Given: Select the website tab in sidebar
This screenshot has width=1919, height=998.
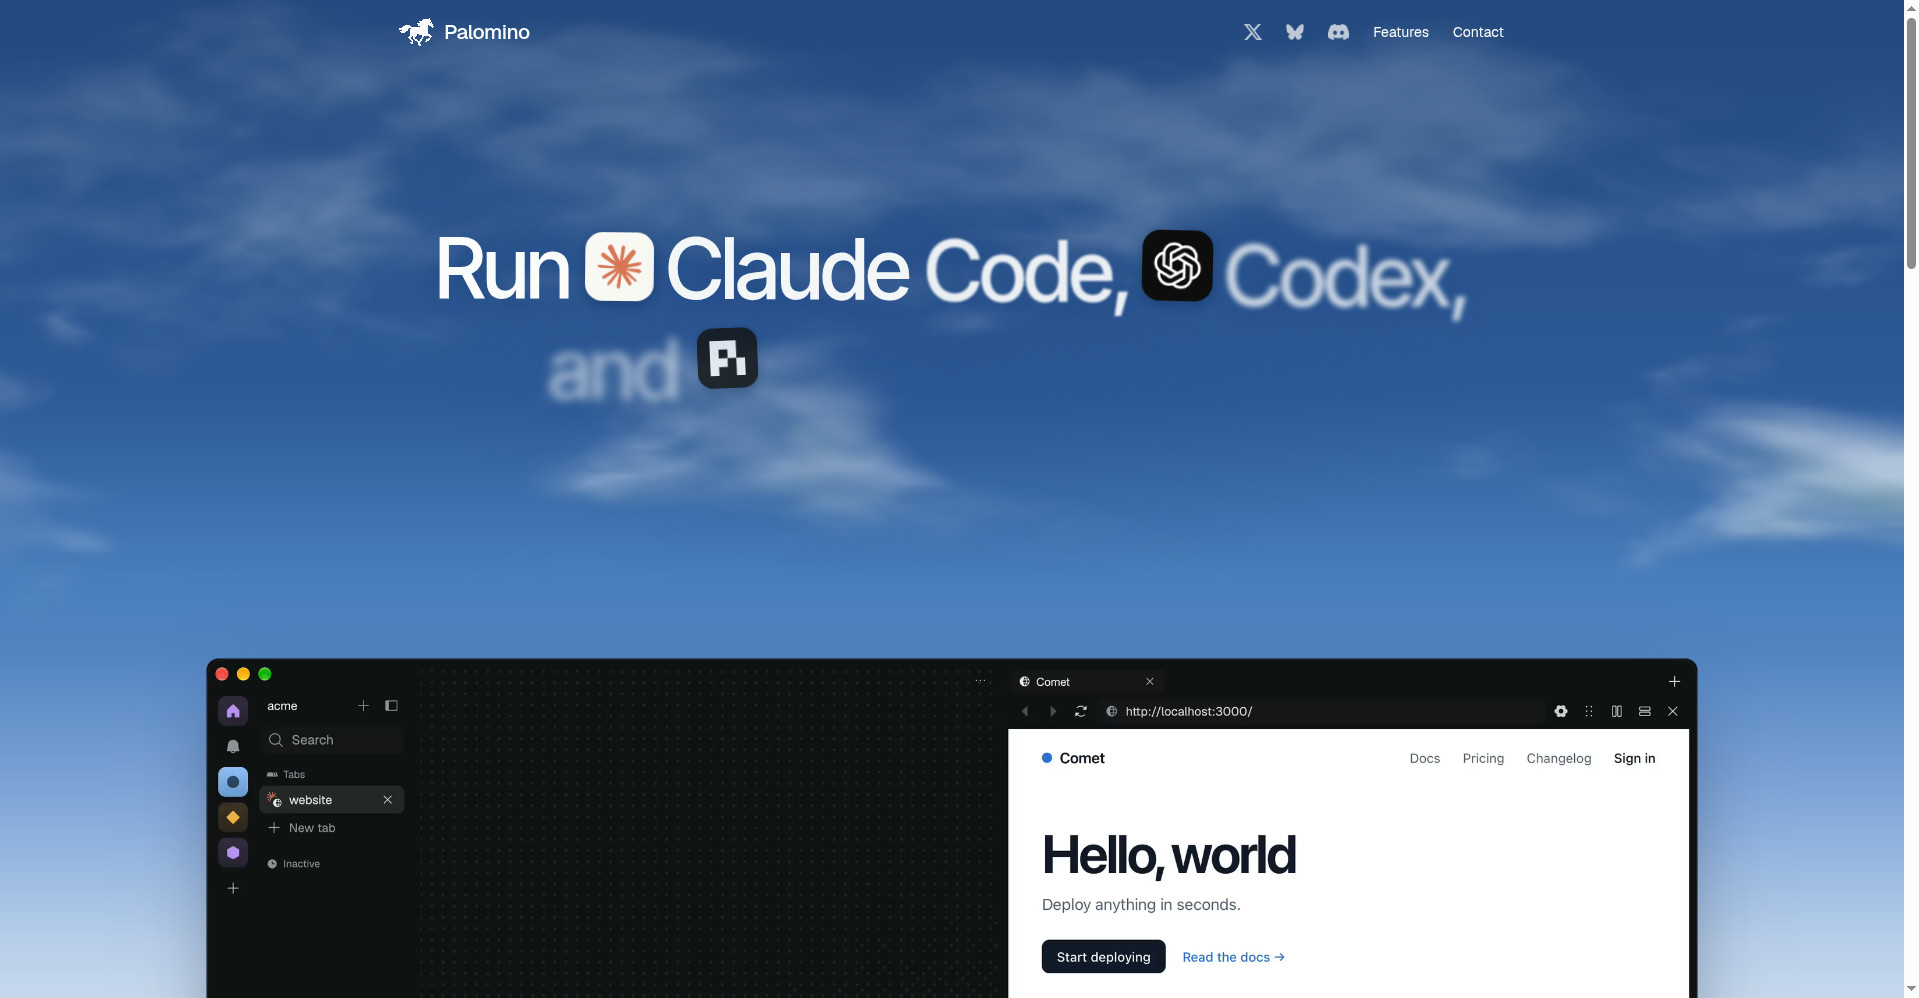Looking at the screenshot, I should tap(332, 800).
